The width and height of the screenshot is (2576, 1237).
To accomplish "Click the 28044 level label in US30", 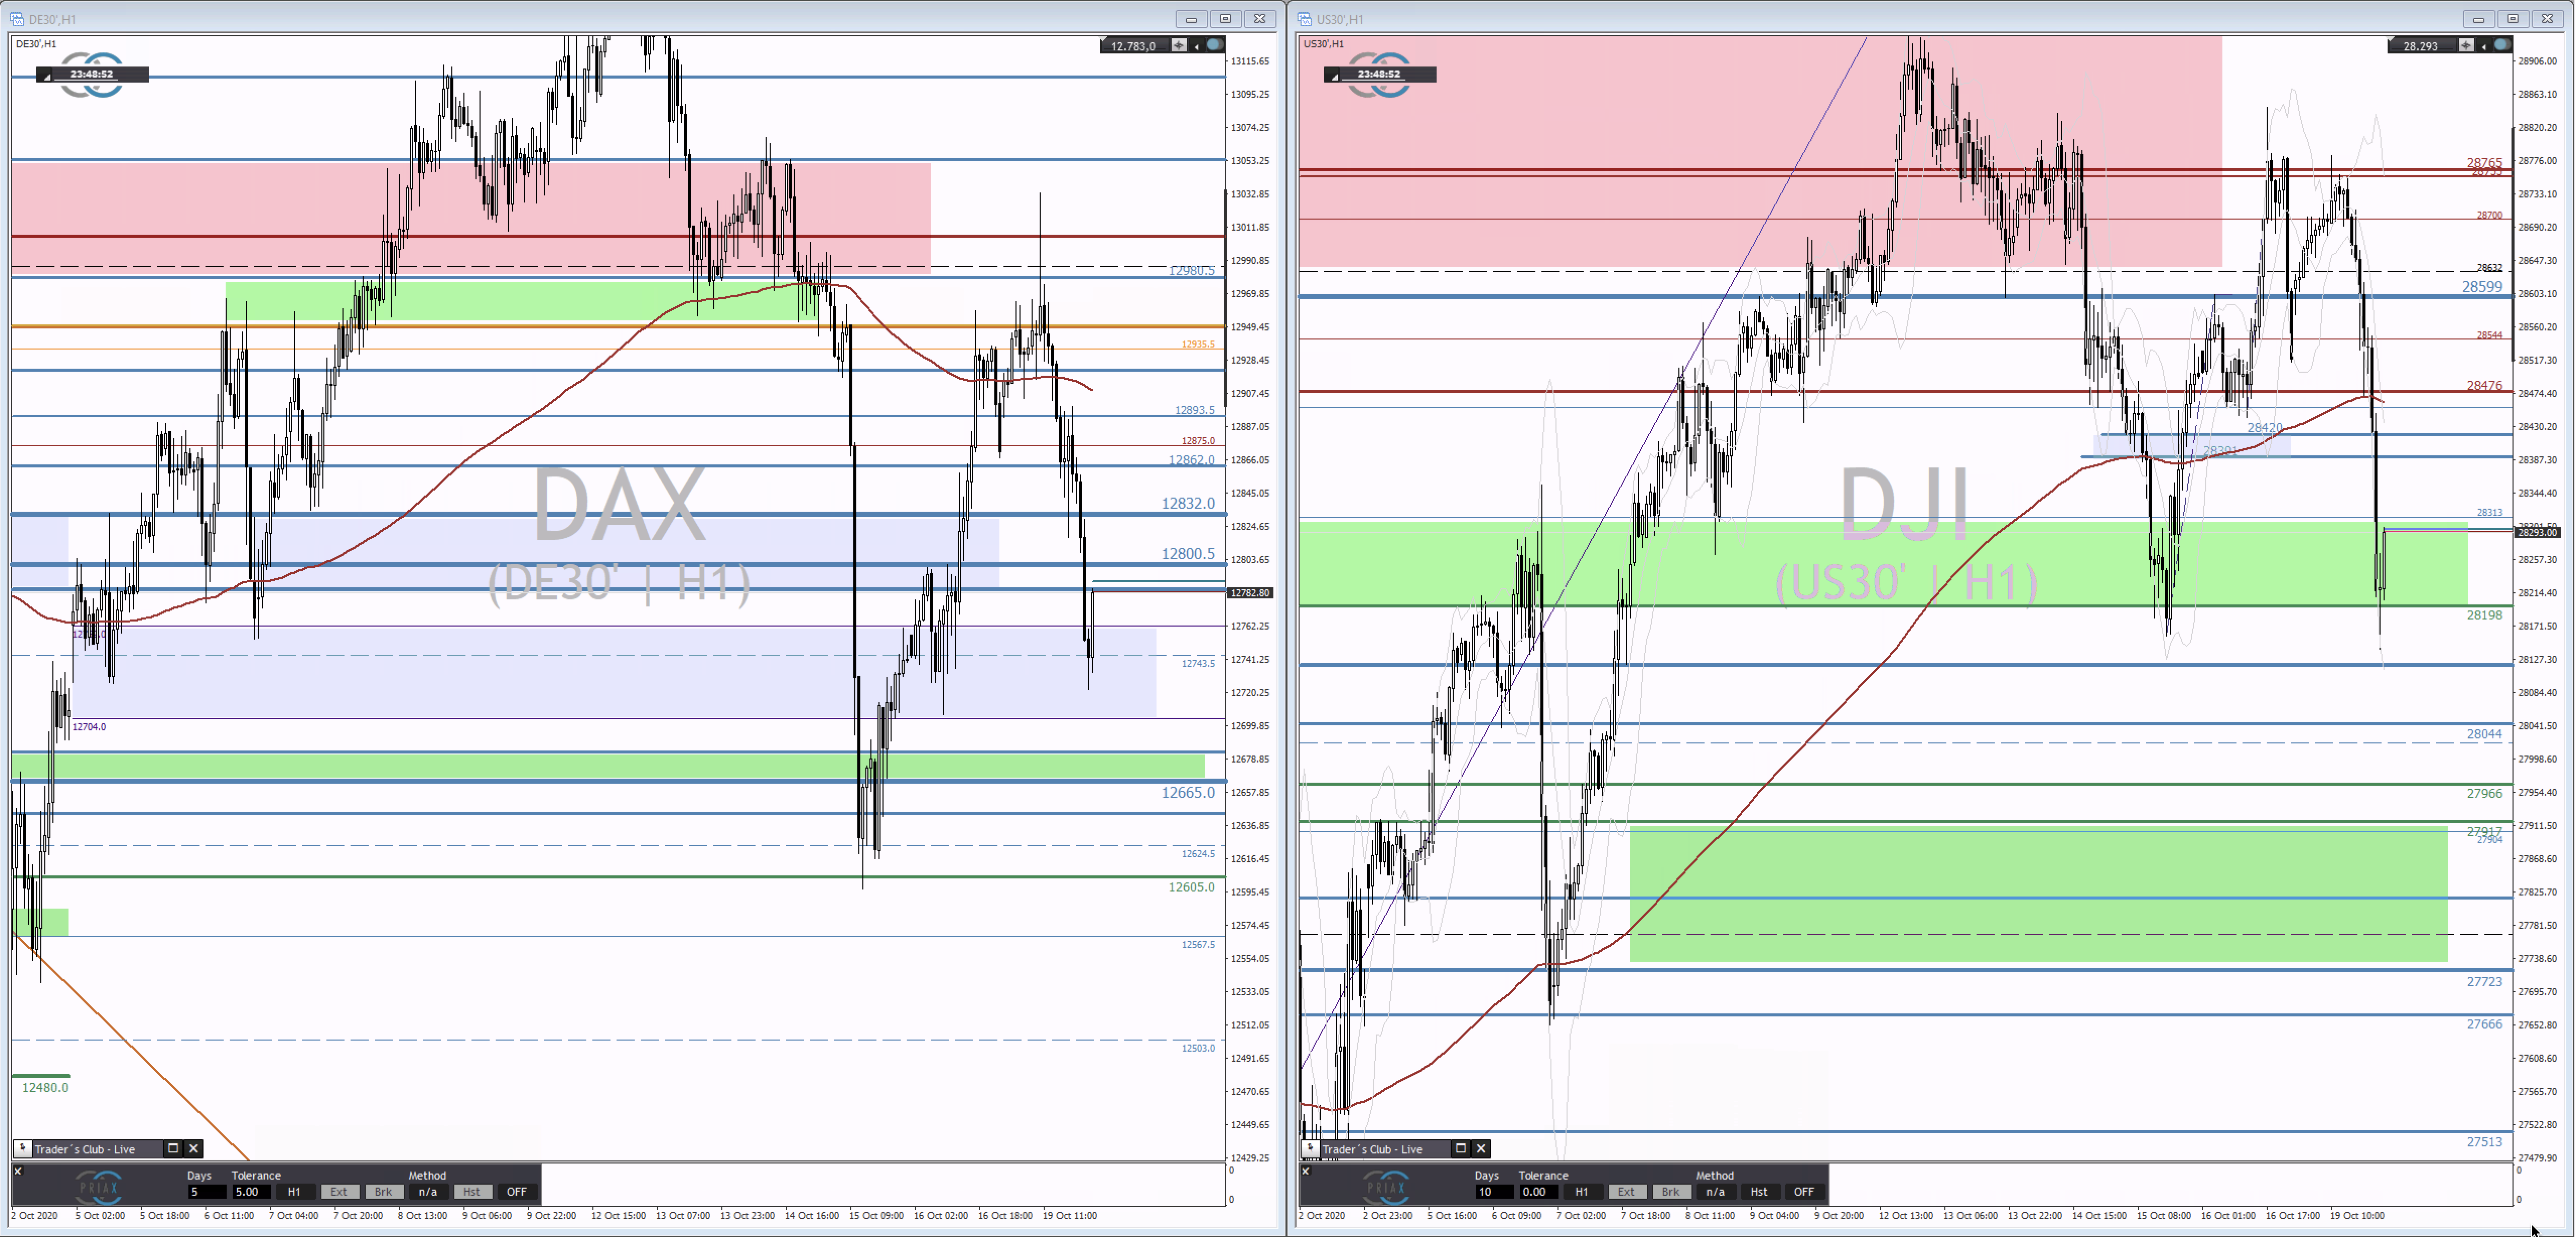I will click(2484, 734).
